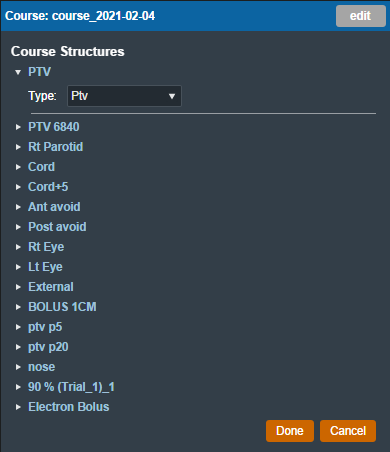Select the ptv p20 structure
Viewport: 390px width, 452px height.
coord(48,347)
